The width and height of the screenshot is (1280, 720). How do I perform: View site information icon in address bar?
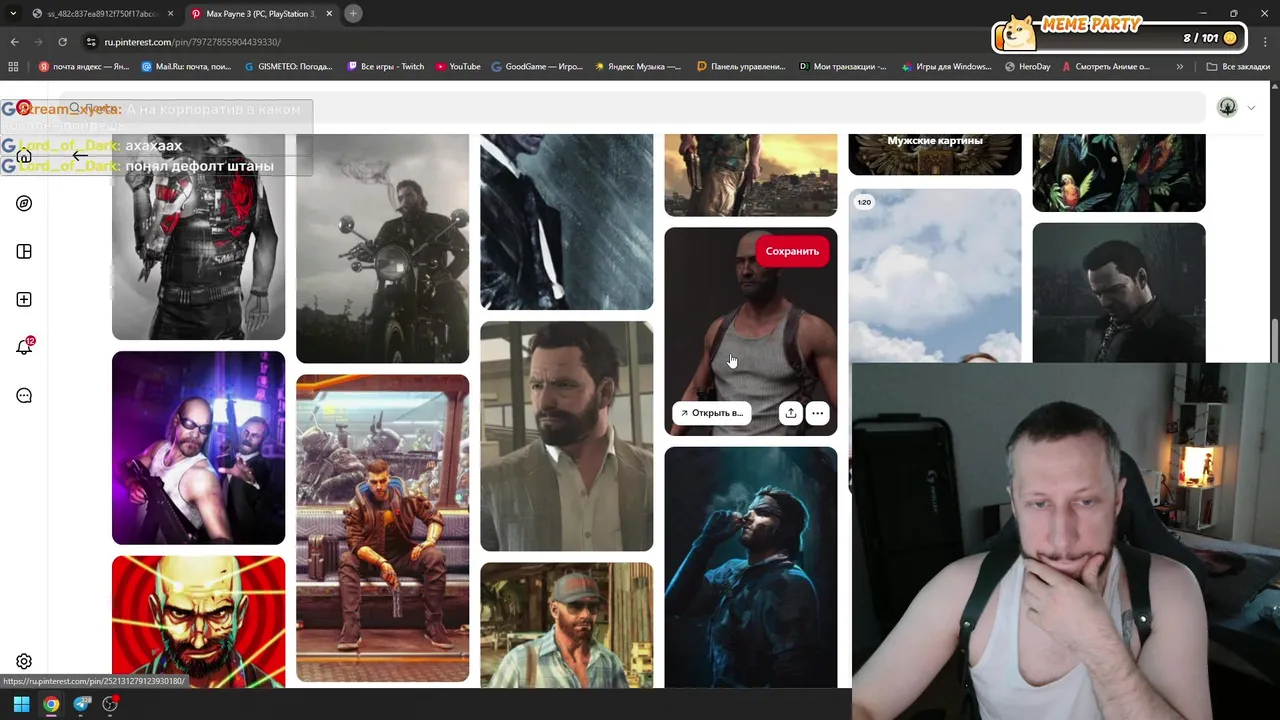point(91,42)
